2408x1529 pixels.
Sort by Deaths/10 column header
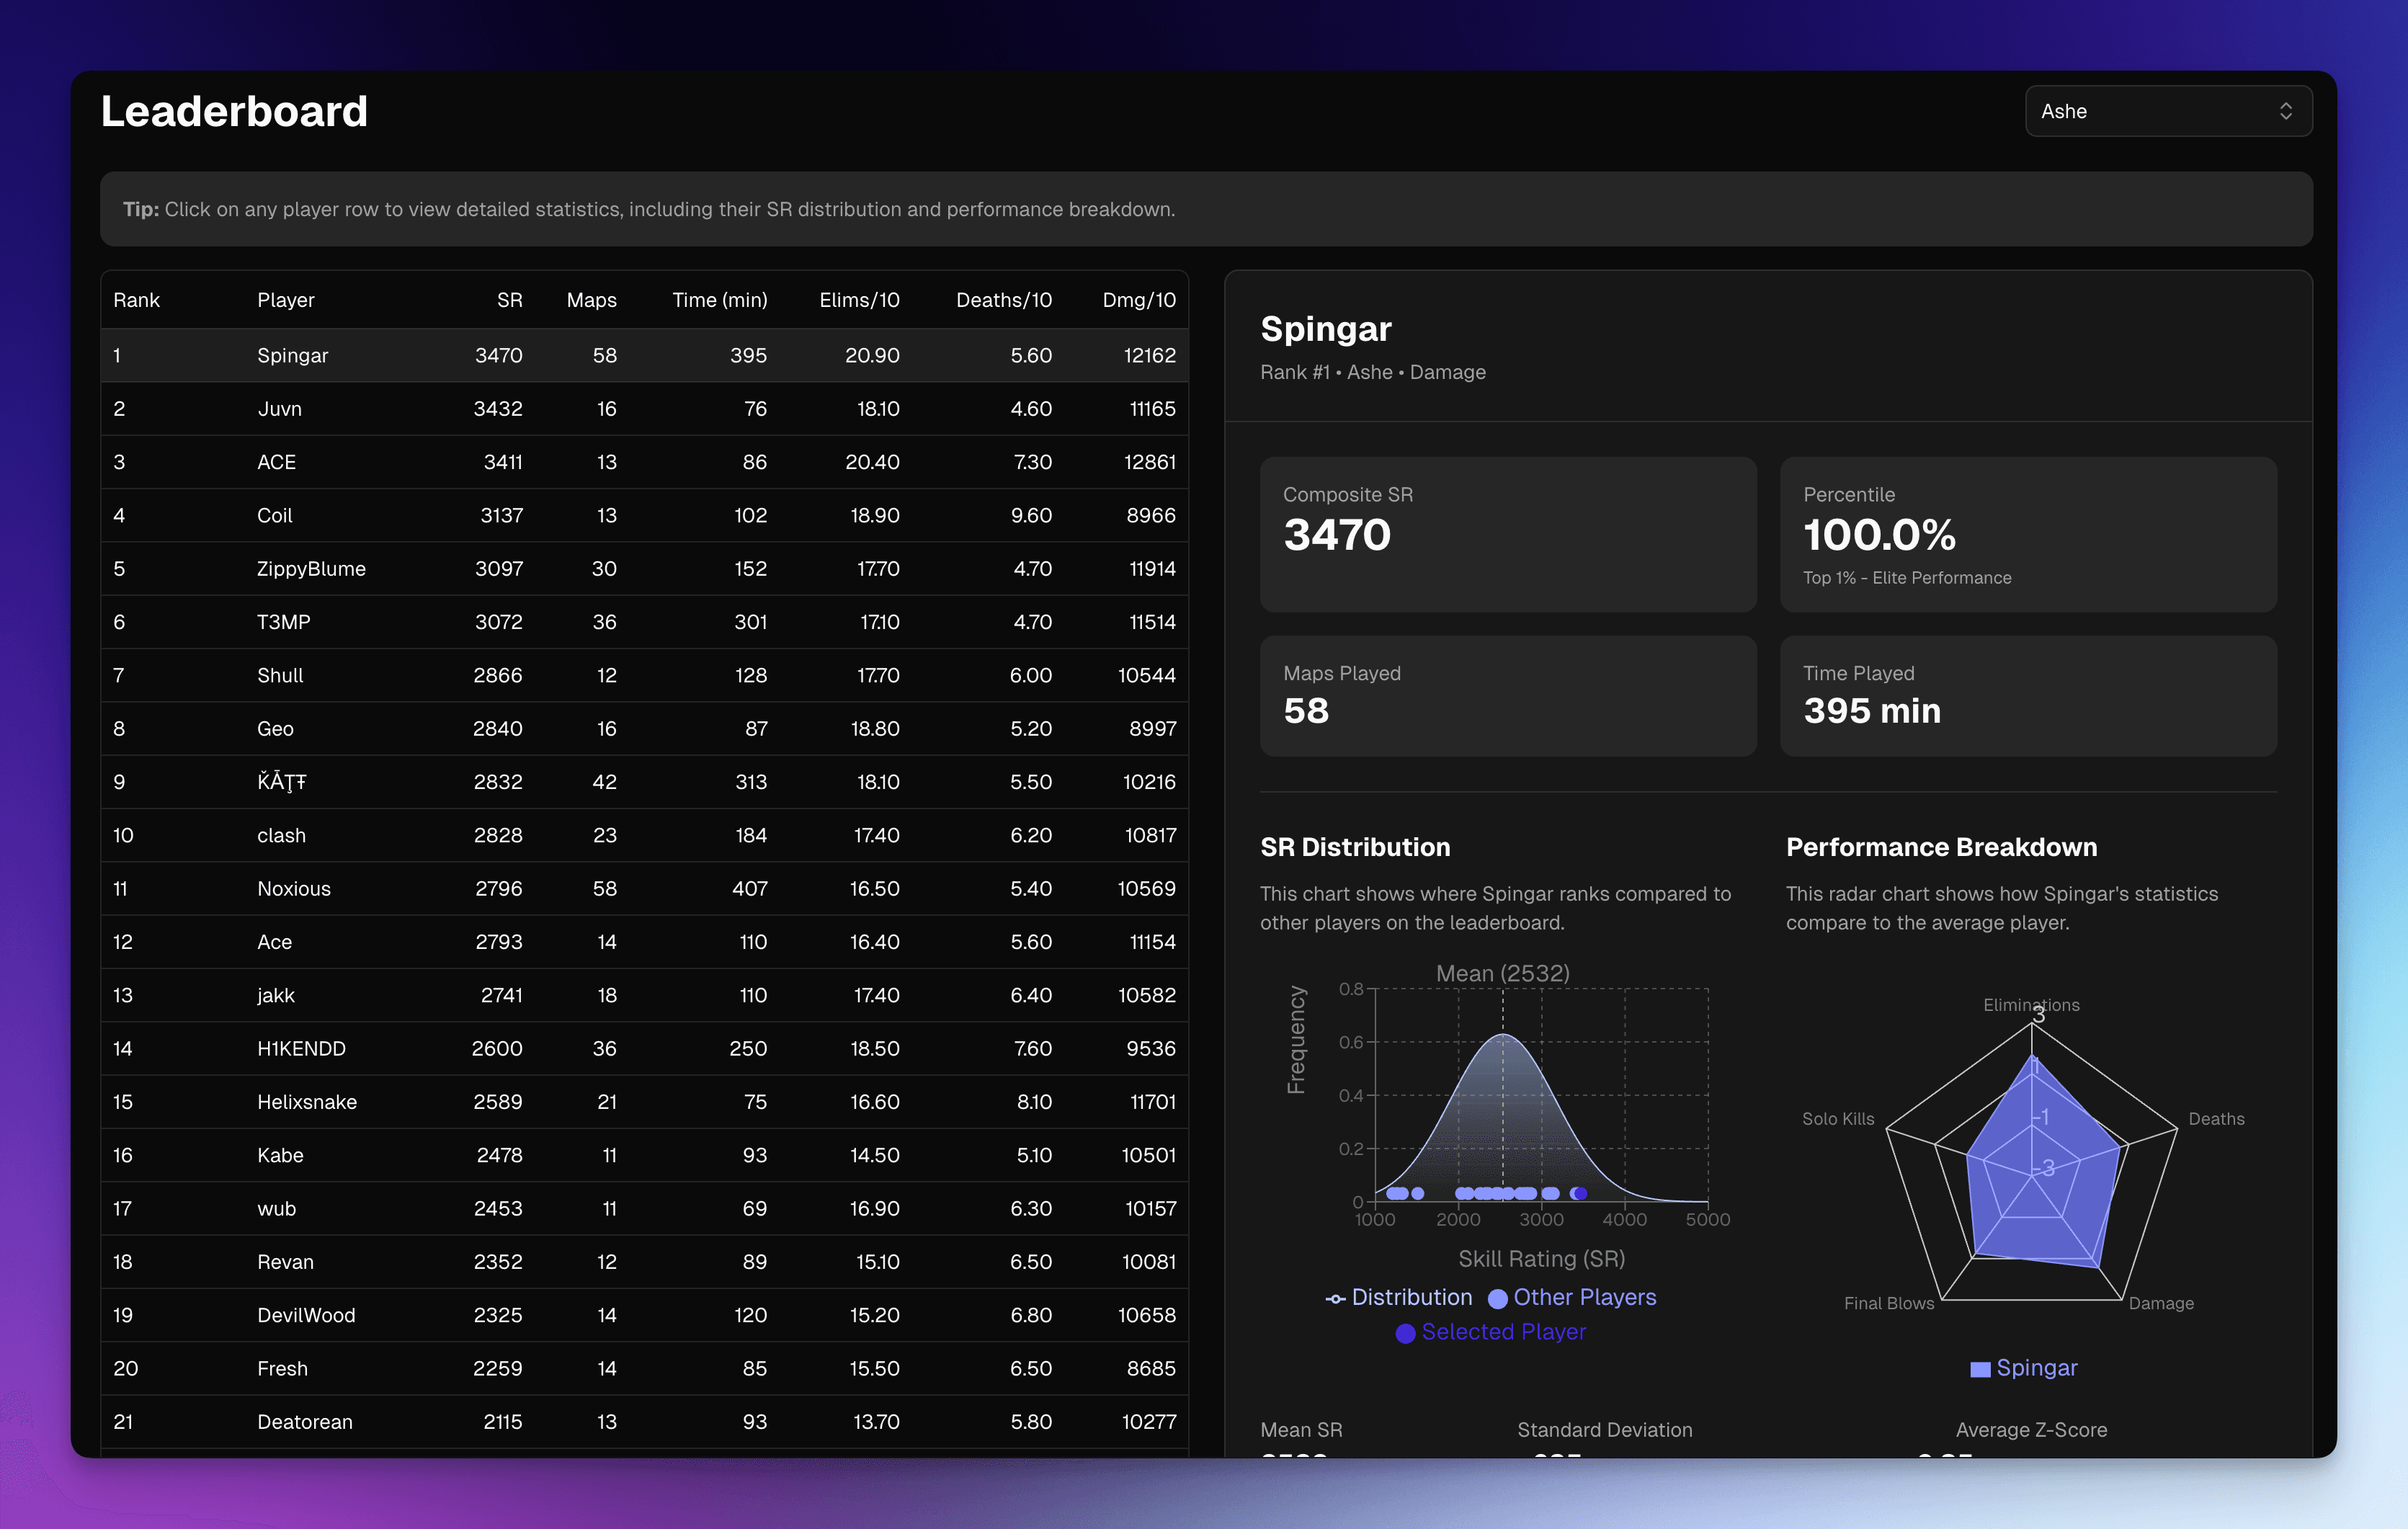coord(1003,299)
